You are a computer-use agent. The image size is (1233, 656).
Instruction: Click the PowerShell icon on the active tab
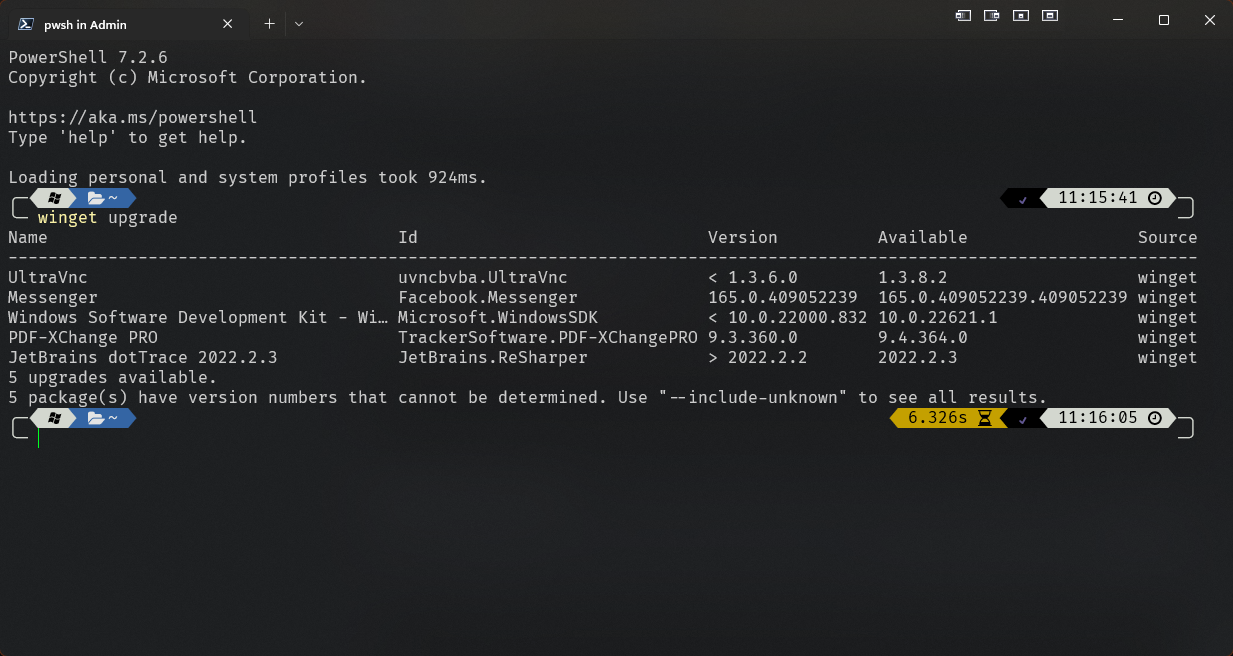(24, 23)
